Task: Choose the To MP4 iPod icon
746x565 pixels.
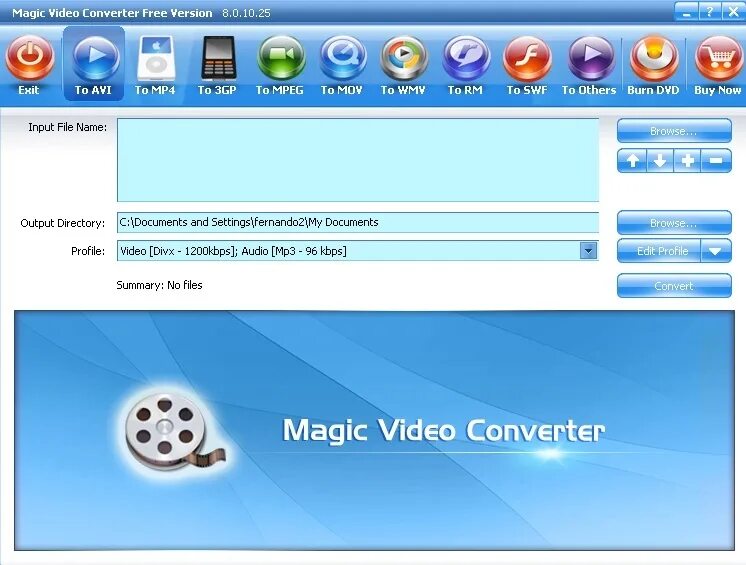Action: (x=156, y=59)
